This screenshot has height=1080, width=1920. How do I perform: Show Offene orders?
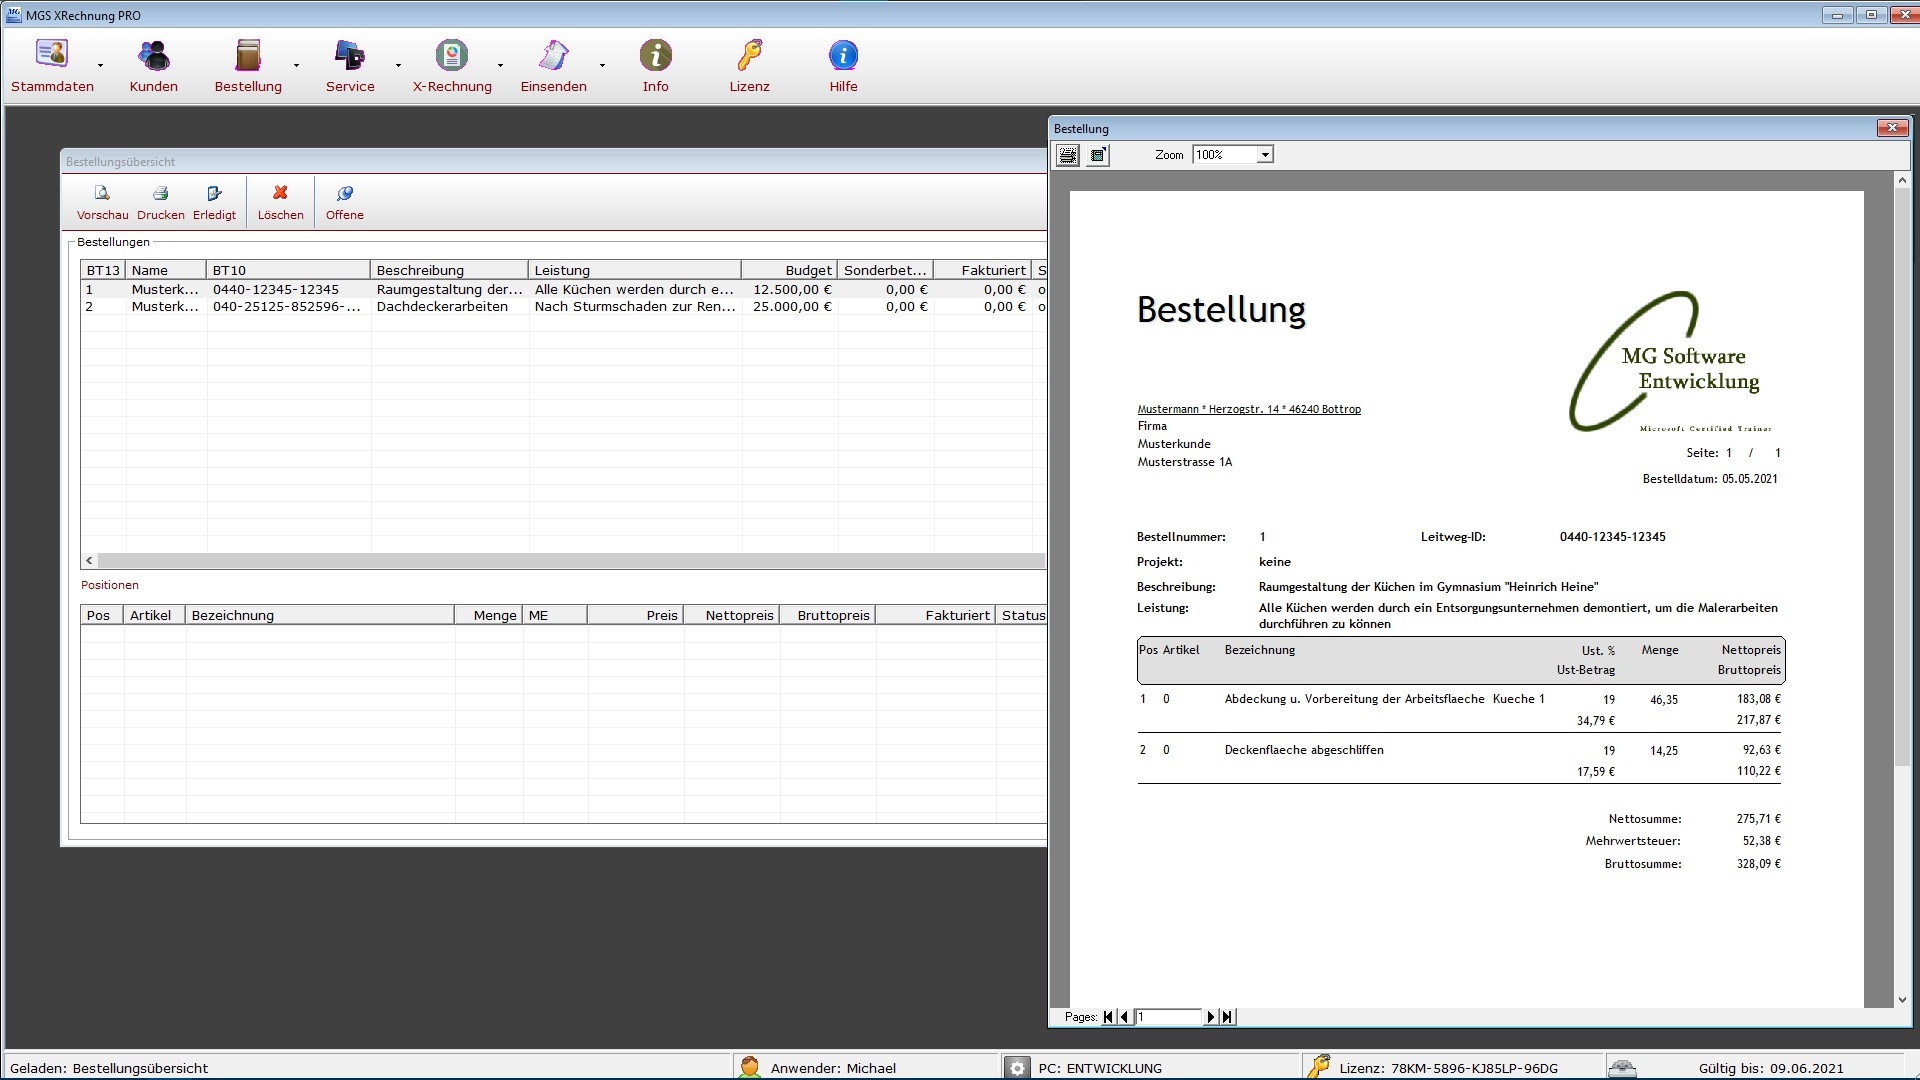pos(345,194)
